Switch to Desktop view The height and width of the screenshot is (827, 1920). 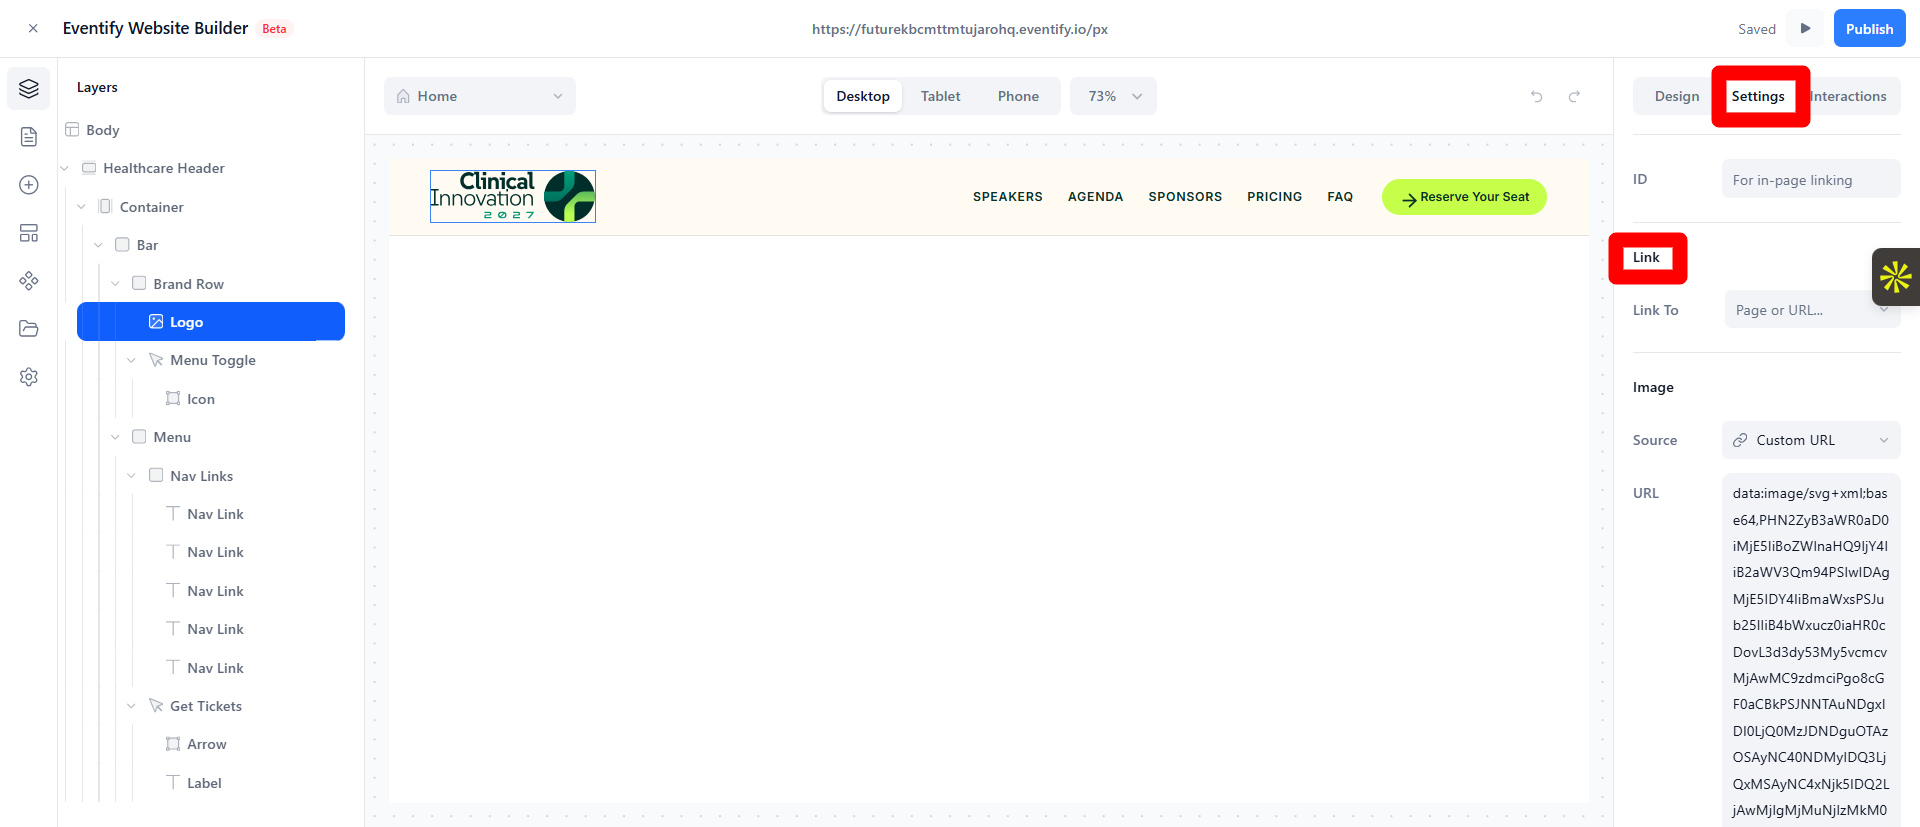point(863,96)
